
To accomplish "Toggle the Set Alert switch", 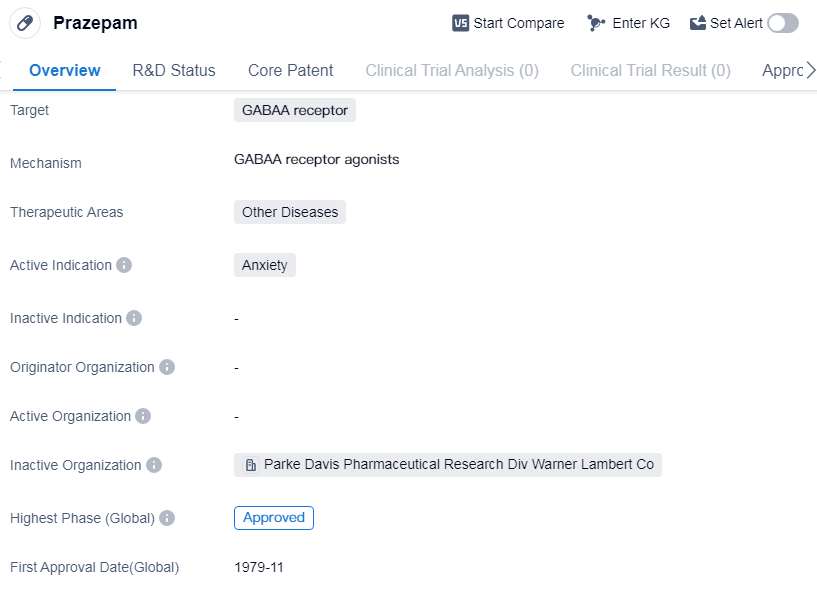I will (x=783, y=23).
